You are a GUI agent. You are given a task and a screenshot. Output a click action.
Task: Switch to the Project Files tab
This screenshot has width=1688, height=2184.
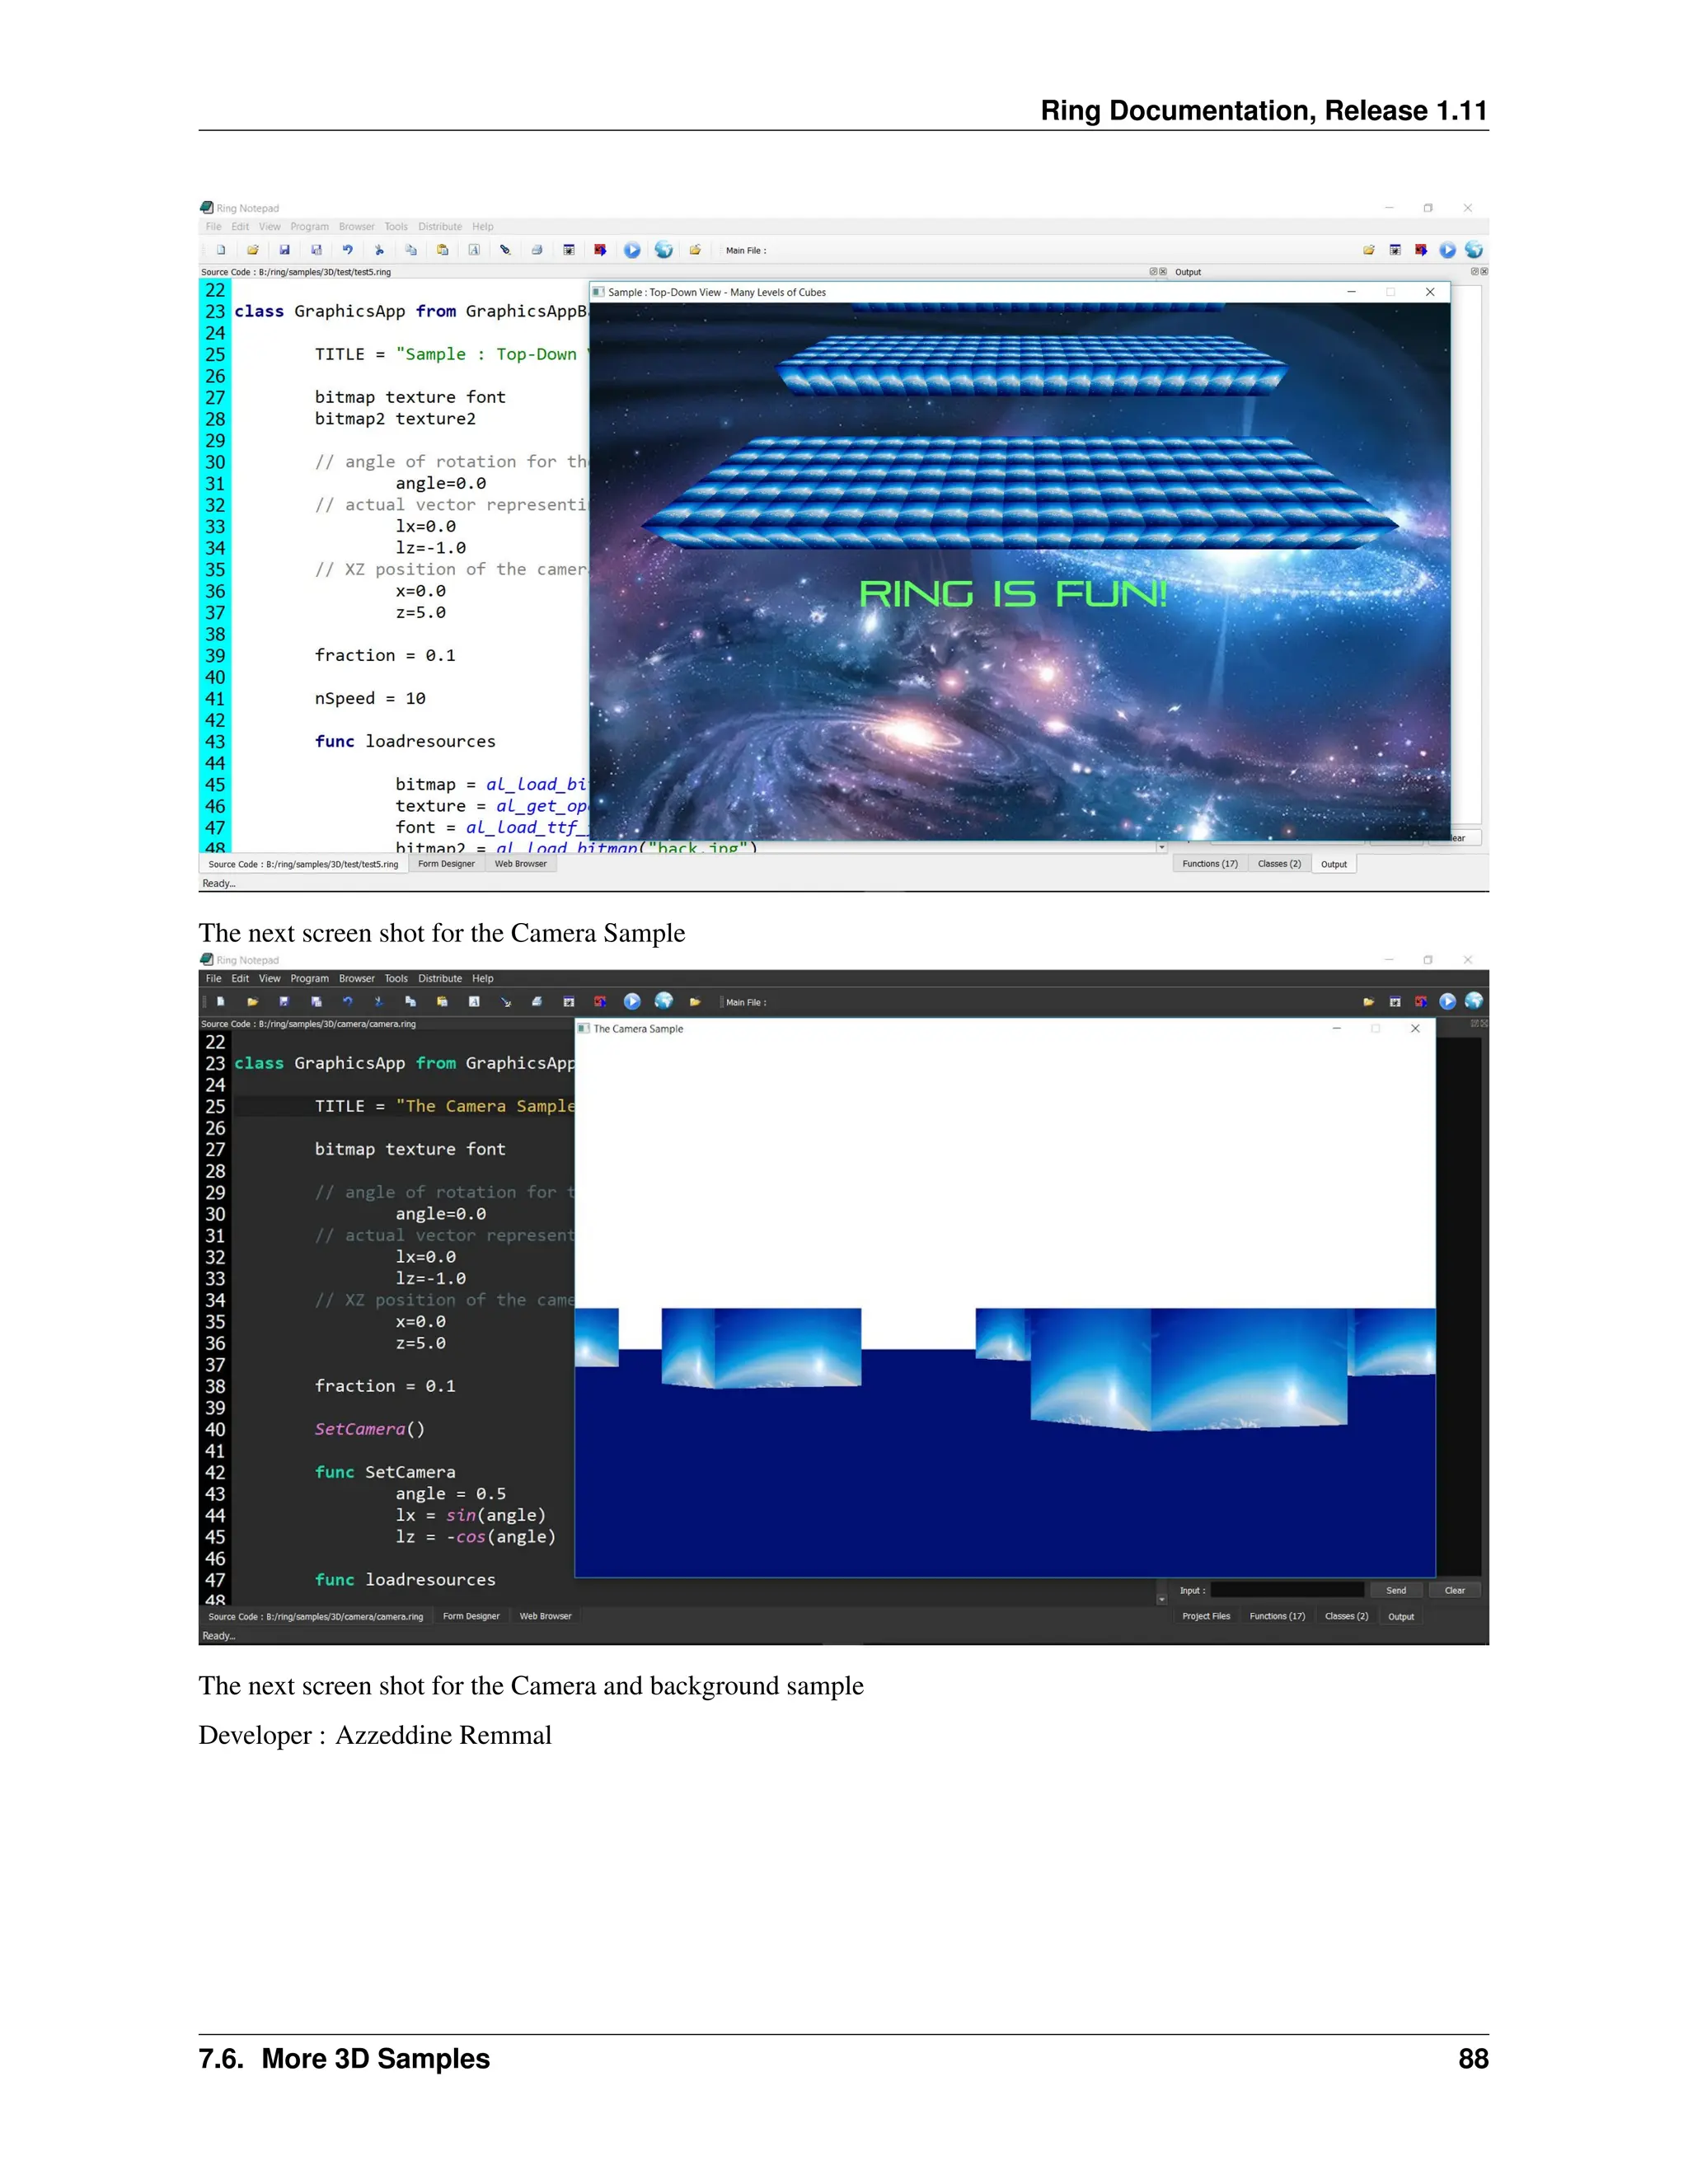pos(1206,1616)
